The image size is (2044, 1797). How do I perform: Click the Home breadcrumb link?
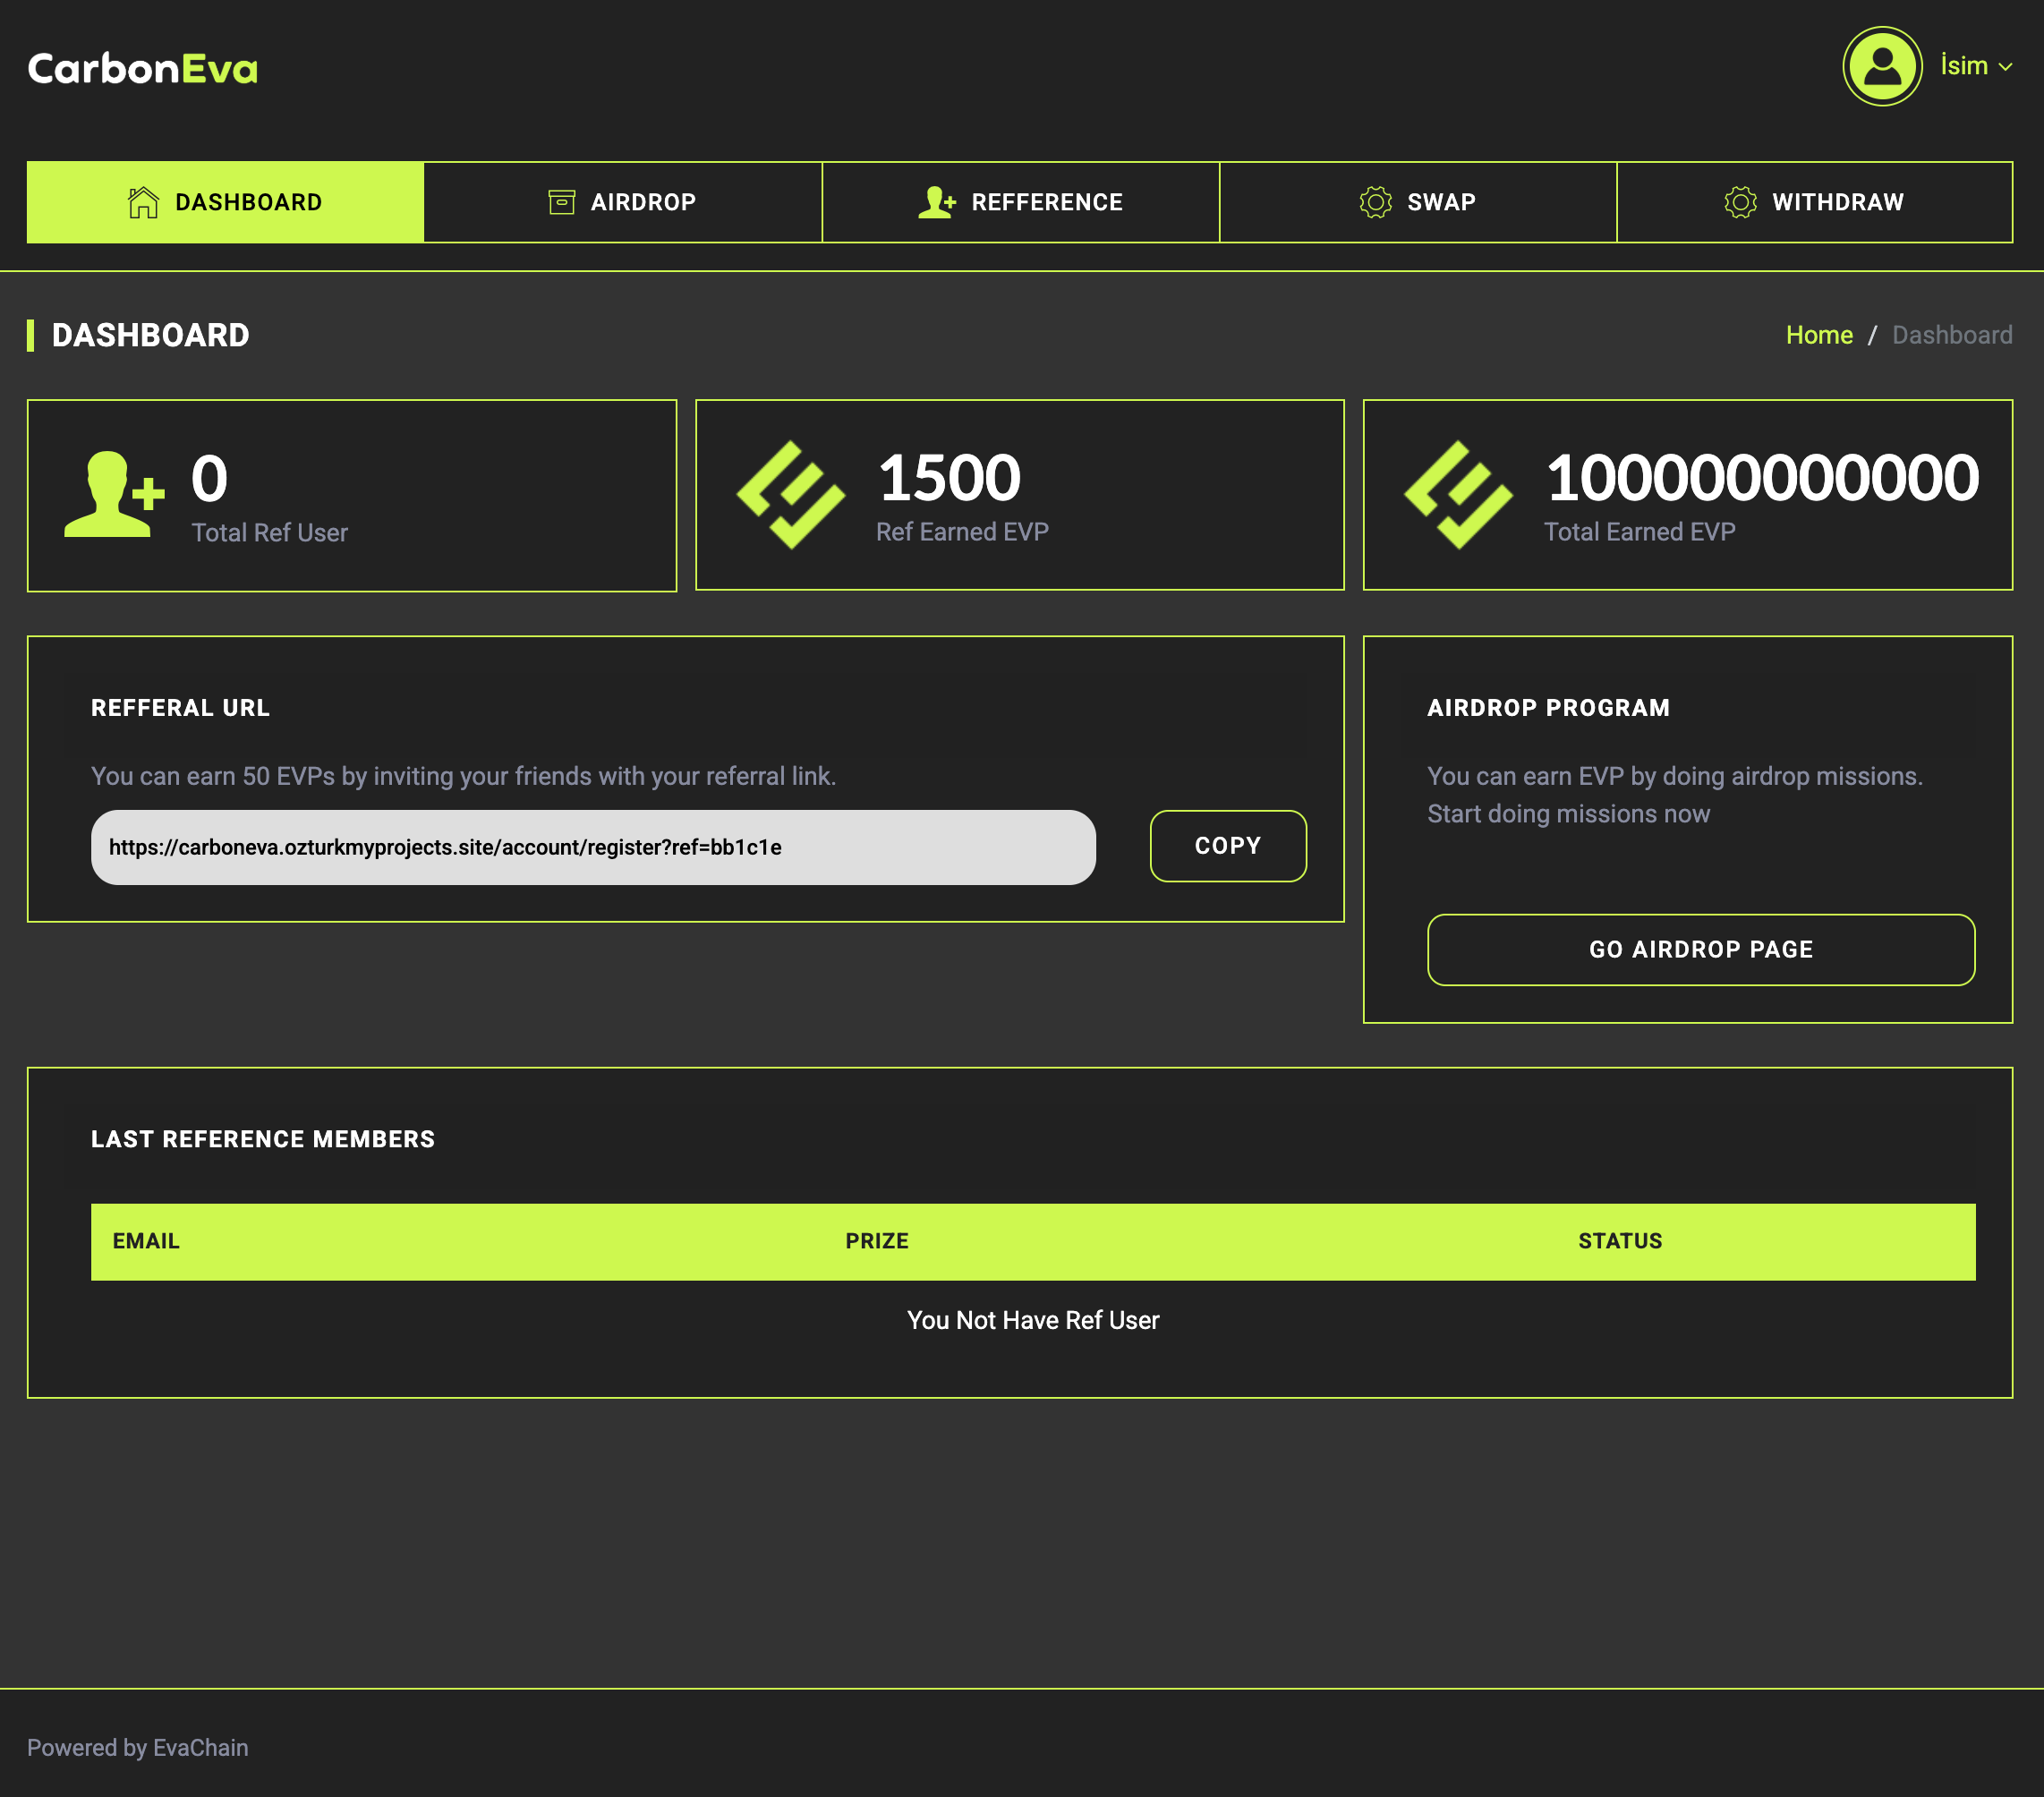pos(1819,335)
